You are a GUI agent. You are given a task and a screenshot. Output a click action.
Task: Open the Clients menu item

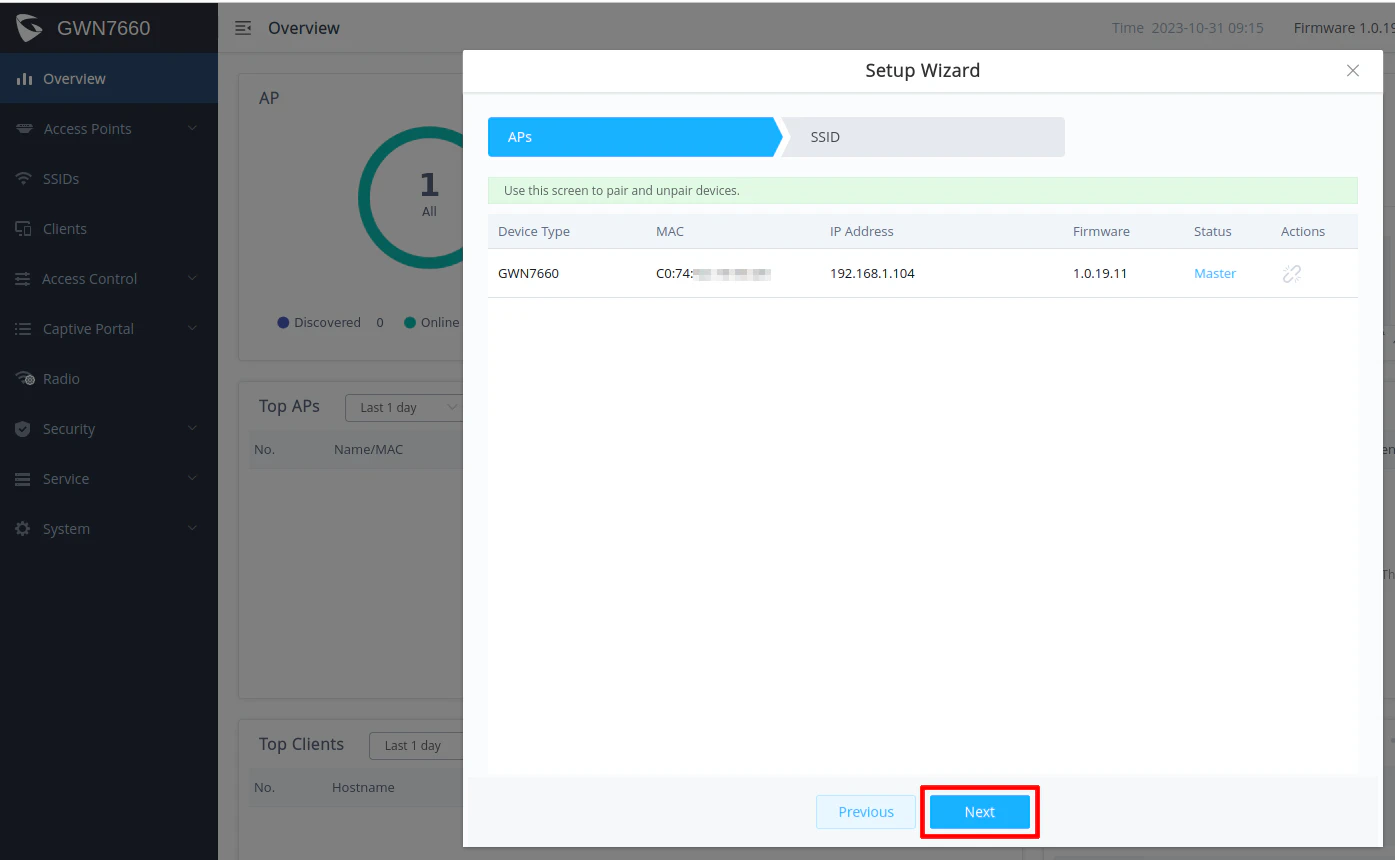click(109, 229)
